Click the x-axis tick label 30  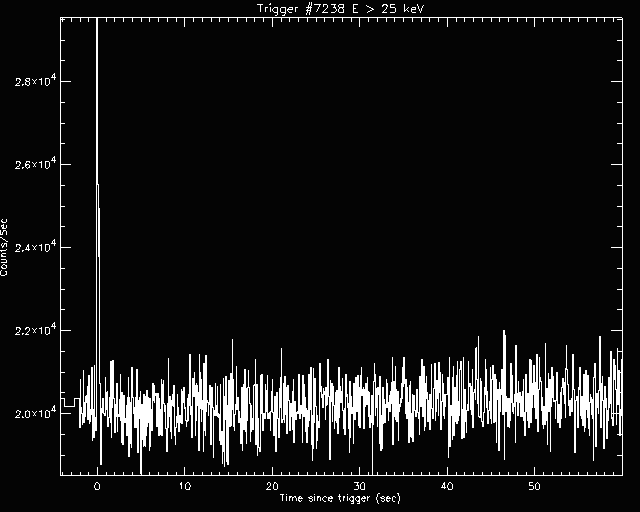[x=360, y=486]
